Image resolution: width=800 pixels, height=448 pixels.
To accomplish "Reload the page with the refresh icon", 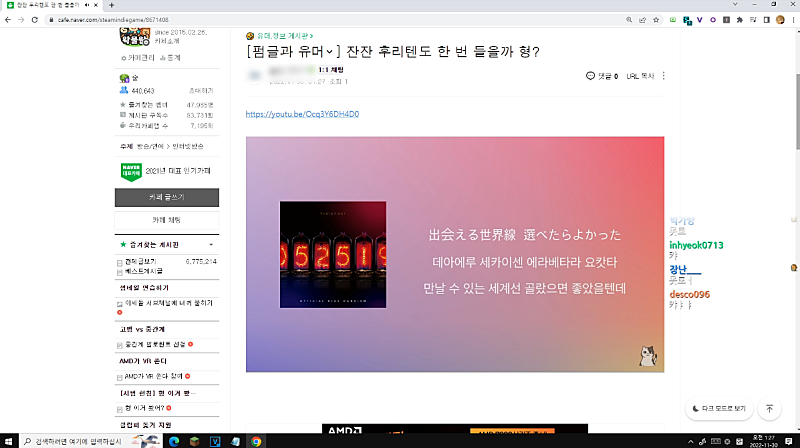I will point(35,20).
